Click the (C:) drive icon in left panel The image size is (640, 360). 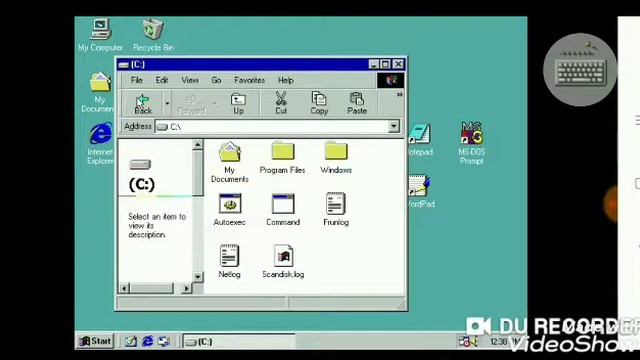click(140, 164)
